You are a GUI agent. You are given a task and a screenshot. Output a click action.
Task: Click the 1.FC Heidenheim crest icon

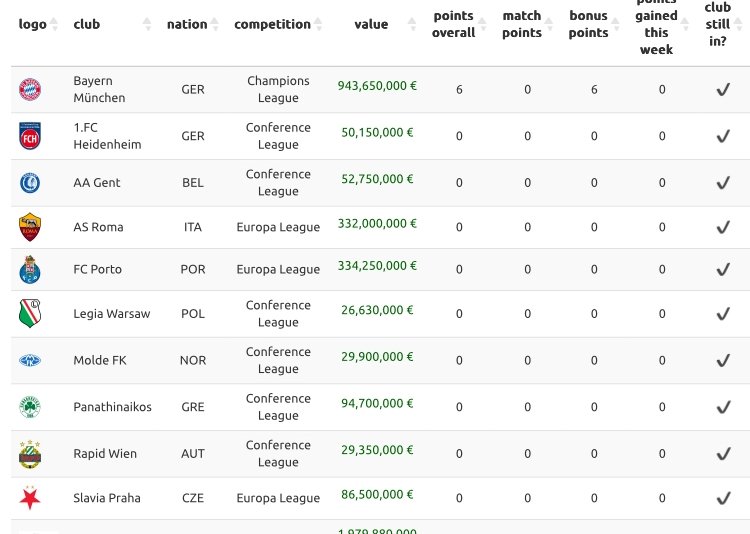[29, 136]
